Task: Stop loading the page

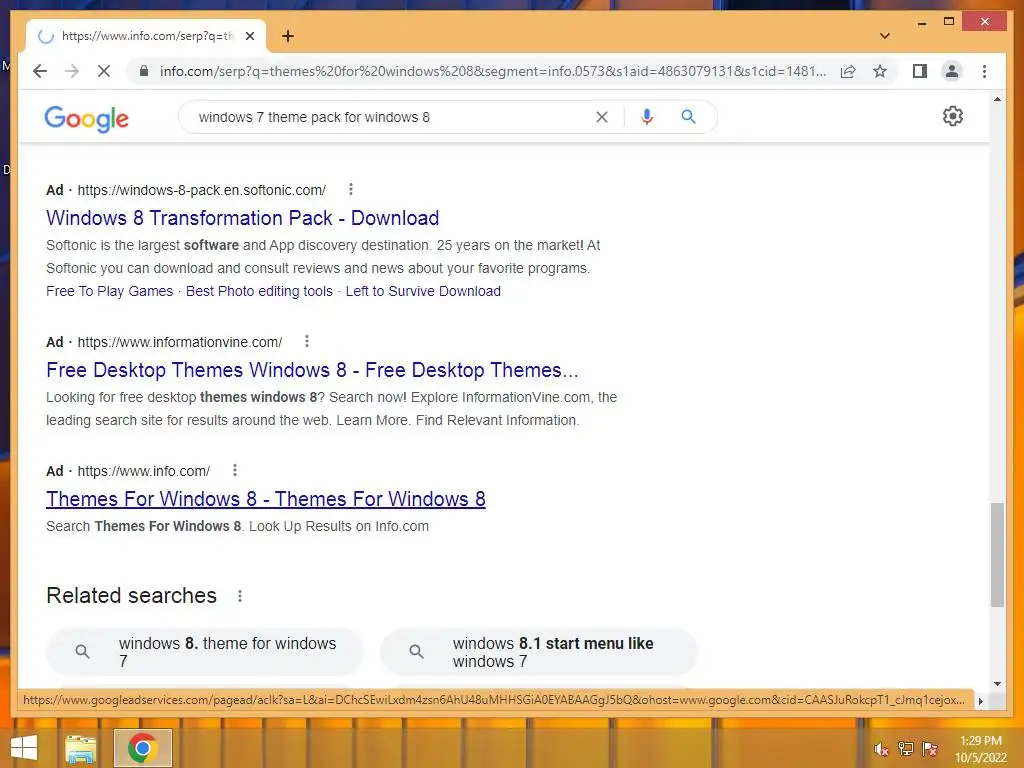Action: pyautogui.click(x=104, y=71)
